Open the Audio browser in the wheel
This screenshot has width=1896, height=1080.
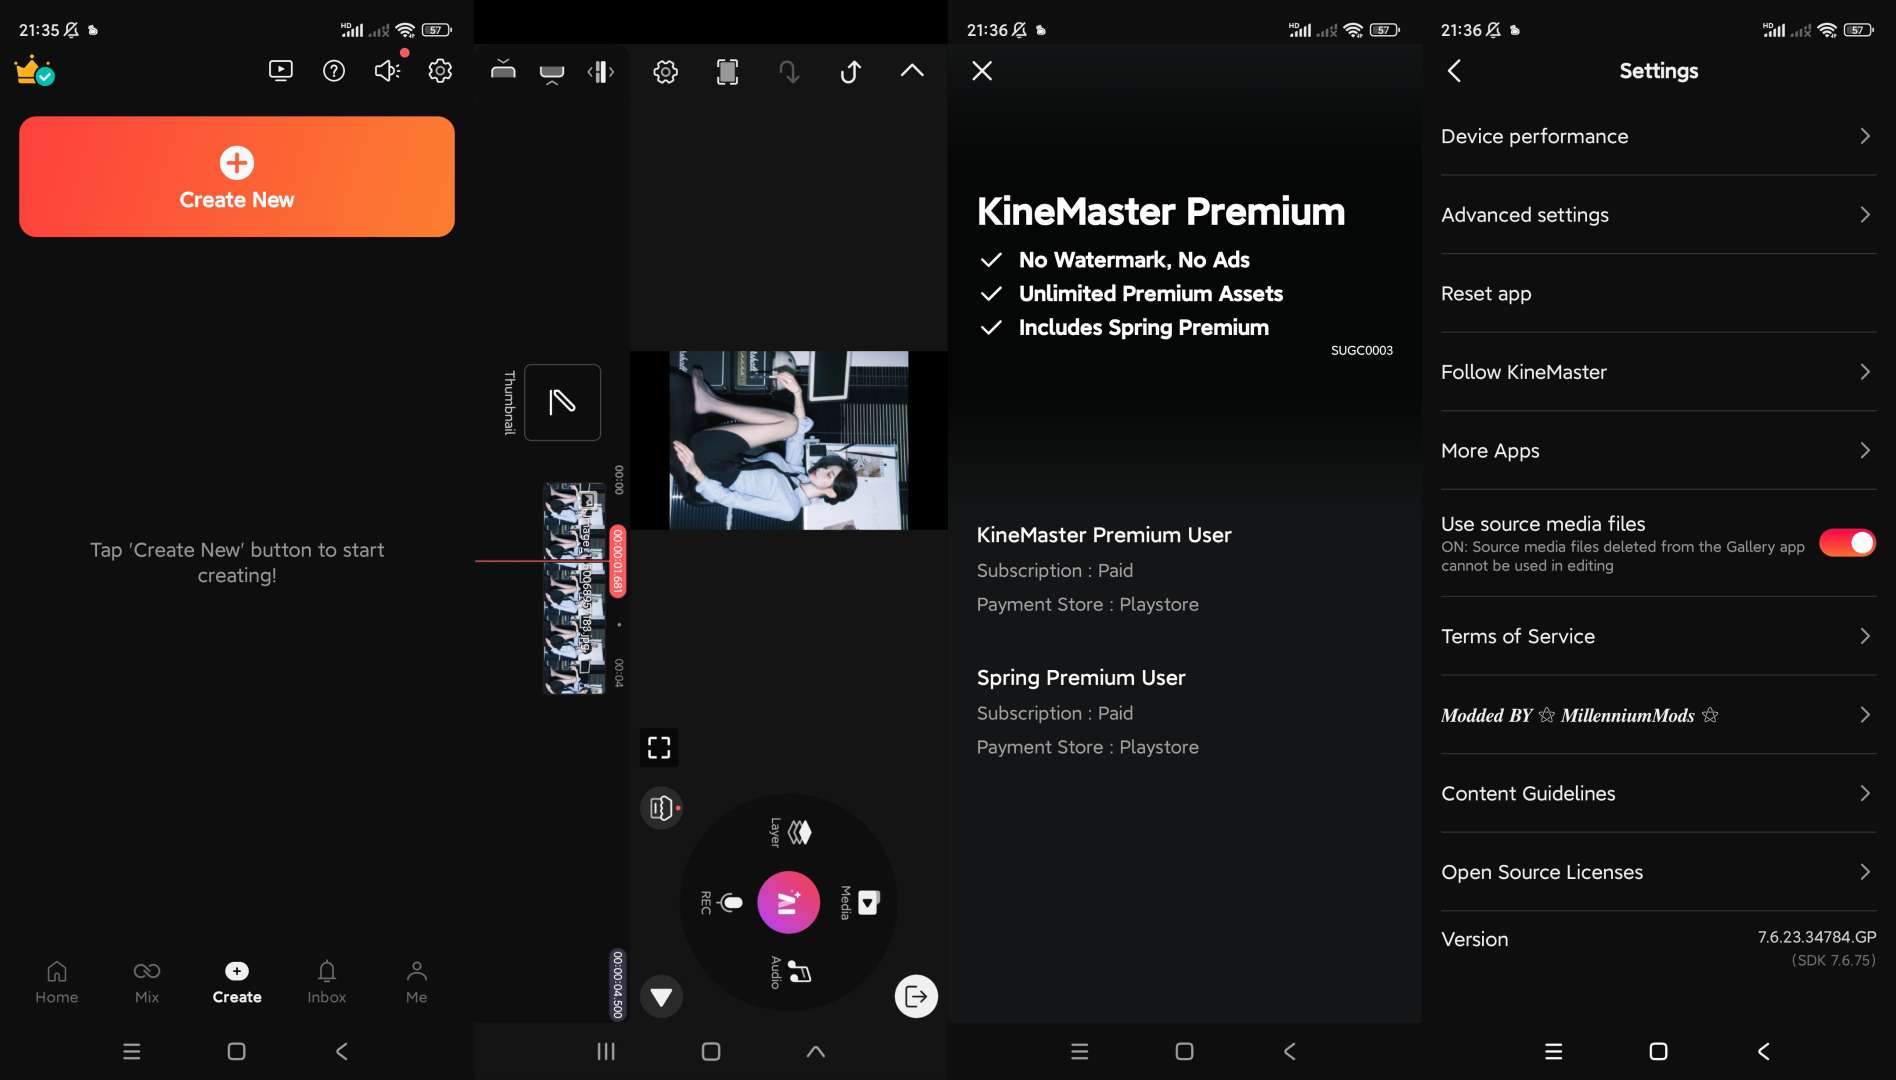coord(789,972)
